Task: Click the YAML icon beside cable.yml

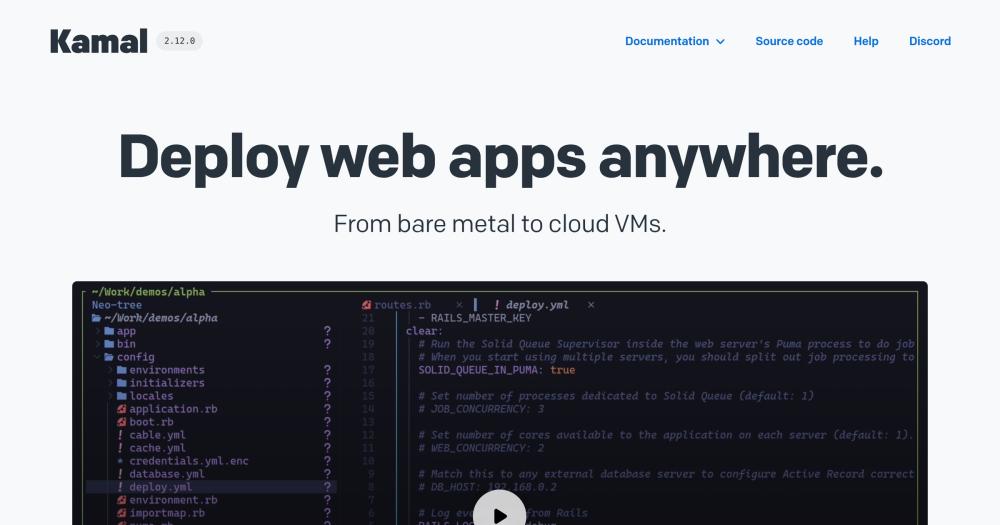Action: (x=120, y=435)
